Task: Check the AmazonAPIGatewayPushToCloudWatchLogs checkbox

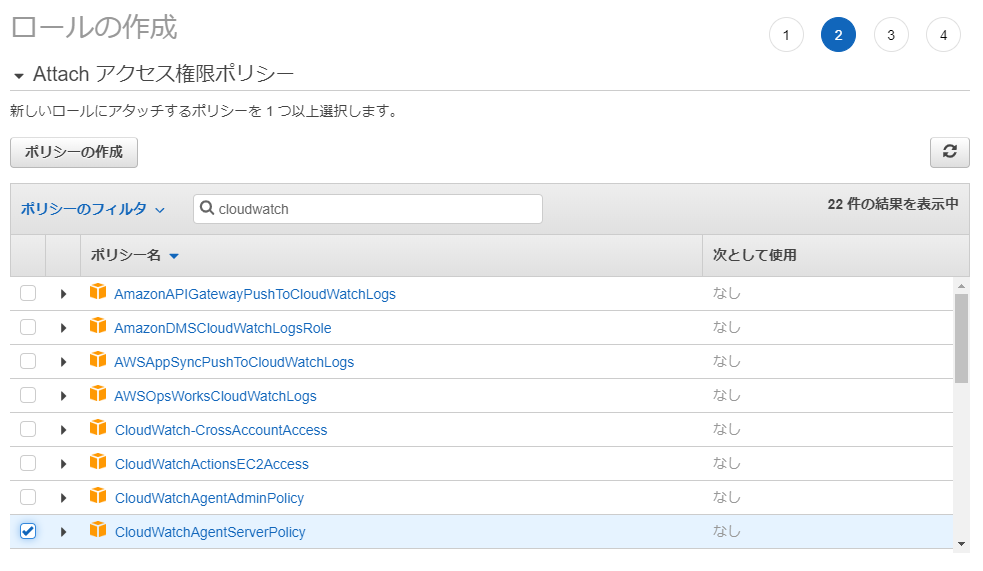Action: [x=28, y=293]
